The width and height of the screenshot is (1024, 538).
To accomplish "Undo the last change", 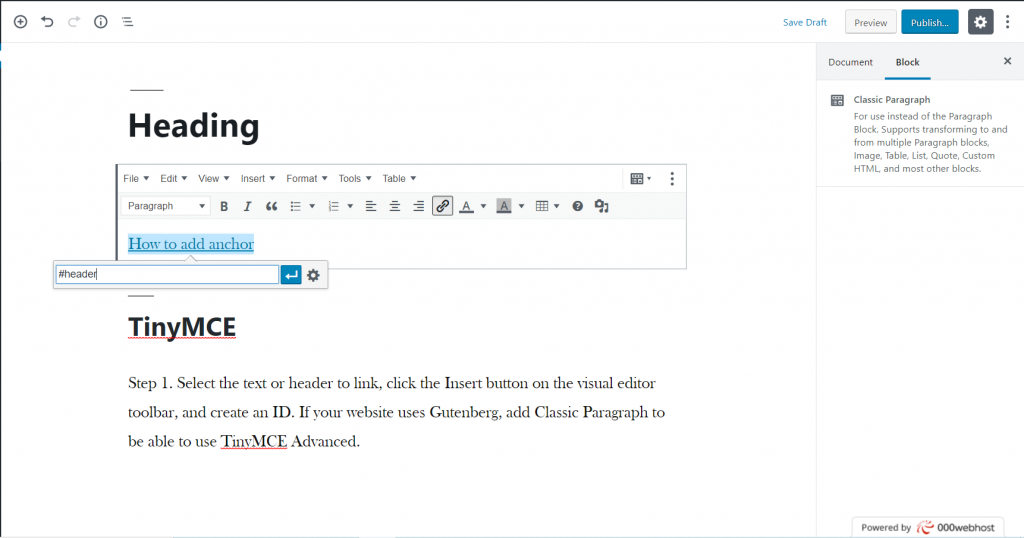I will (47, 22).
